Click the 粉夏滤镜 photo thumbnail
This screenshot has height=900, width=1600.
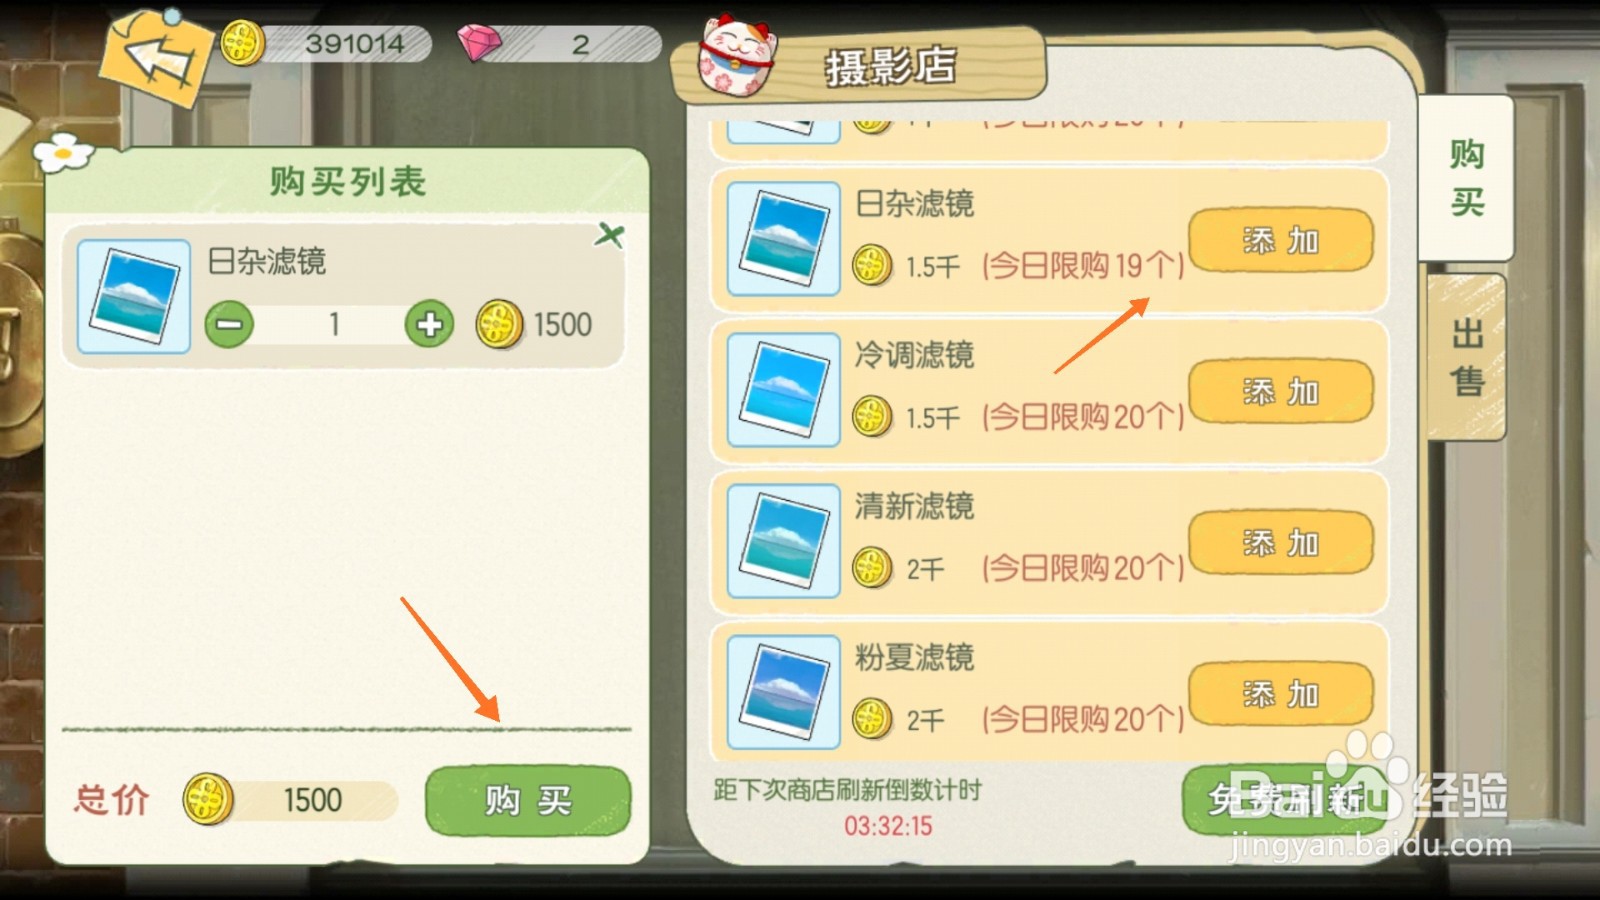coord(784,692)
